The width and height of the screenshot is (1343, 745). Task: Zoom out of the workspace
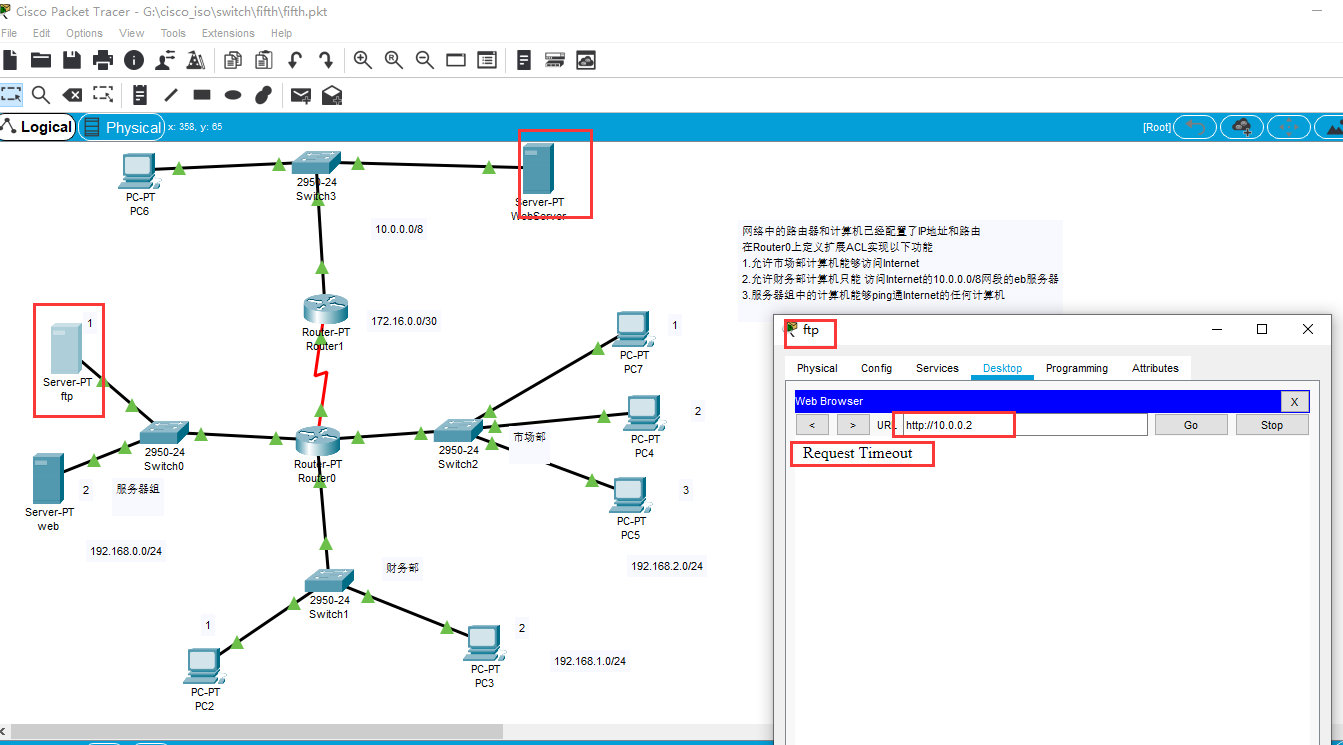425,60
